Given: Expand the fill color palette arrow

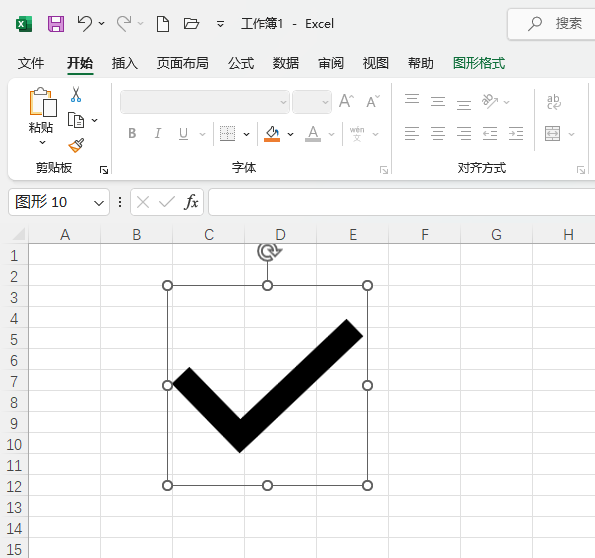Looking at the screenshot, I should [x=290, y=134].
